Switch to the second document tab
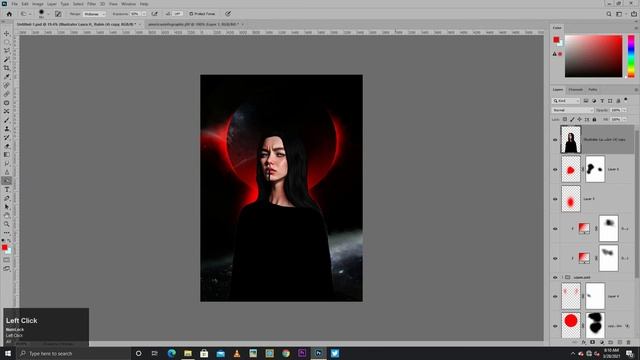This screenshot has width=640, height=360. pos(193,24)
